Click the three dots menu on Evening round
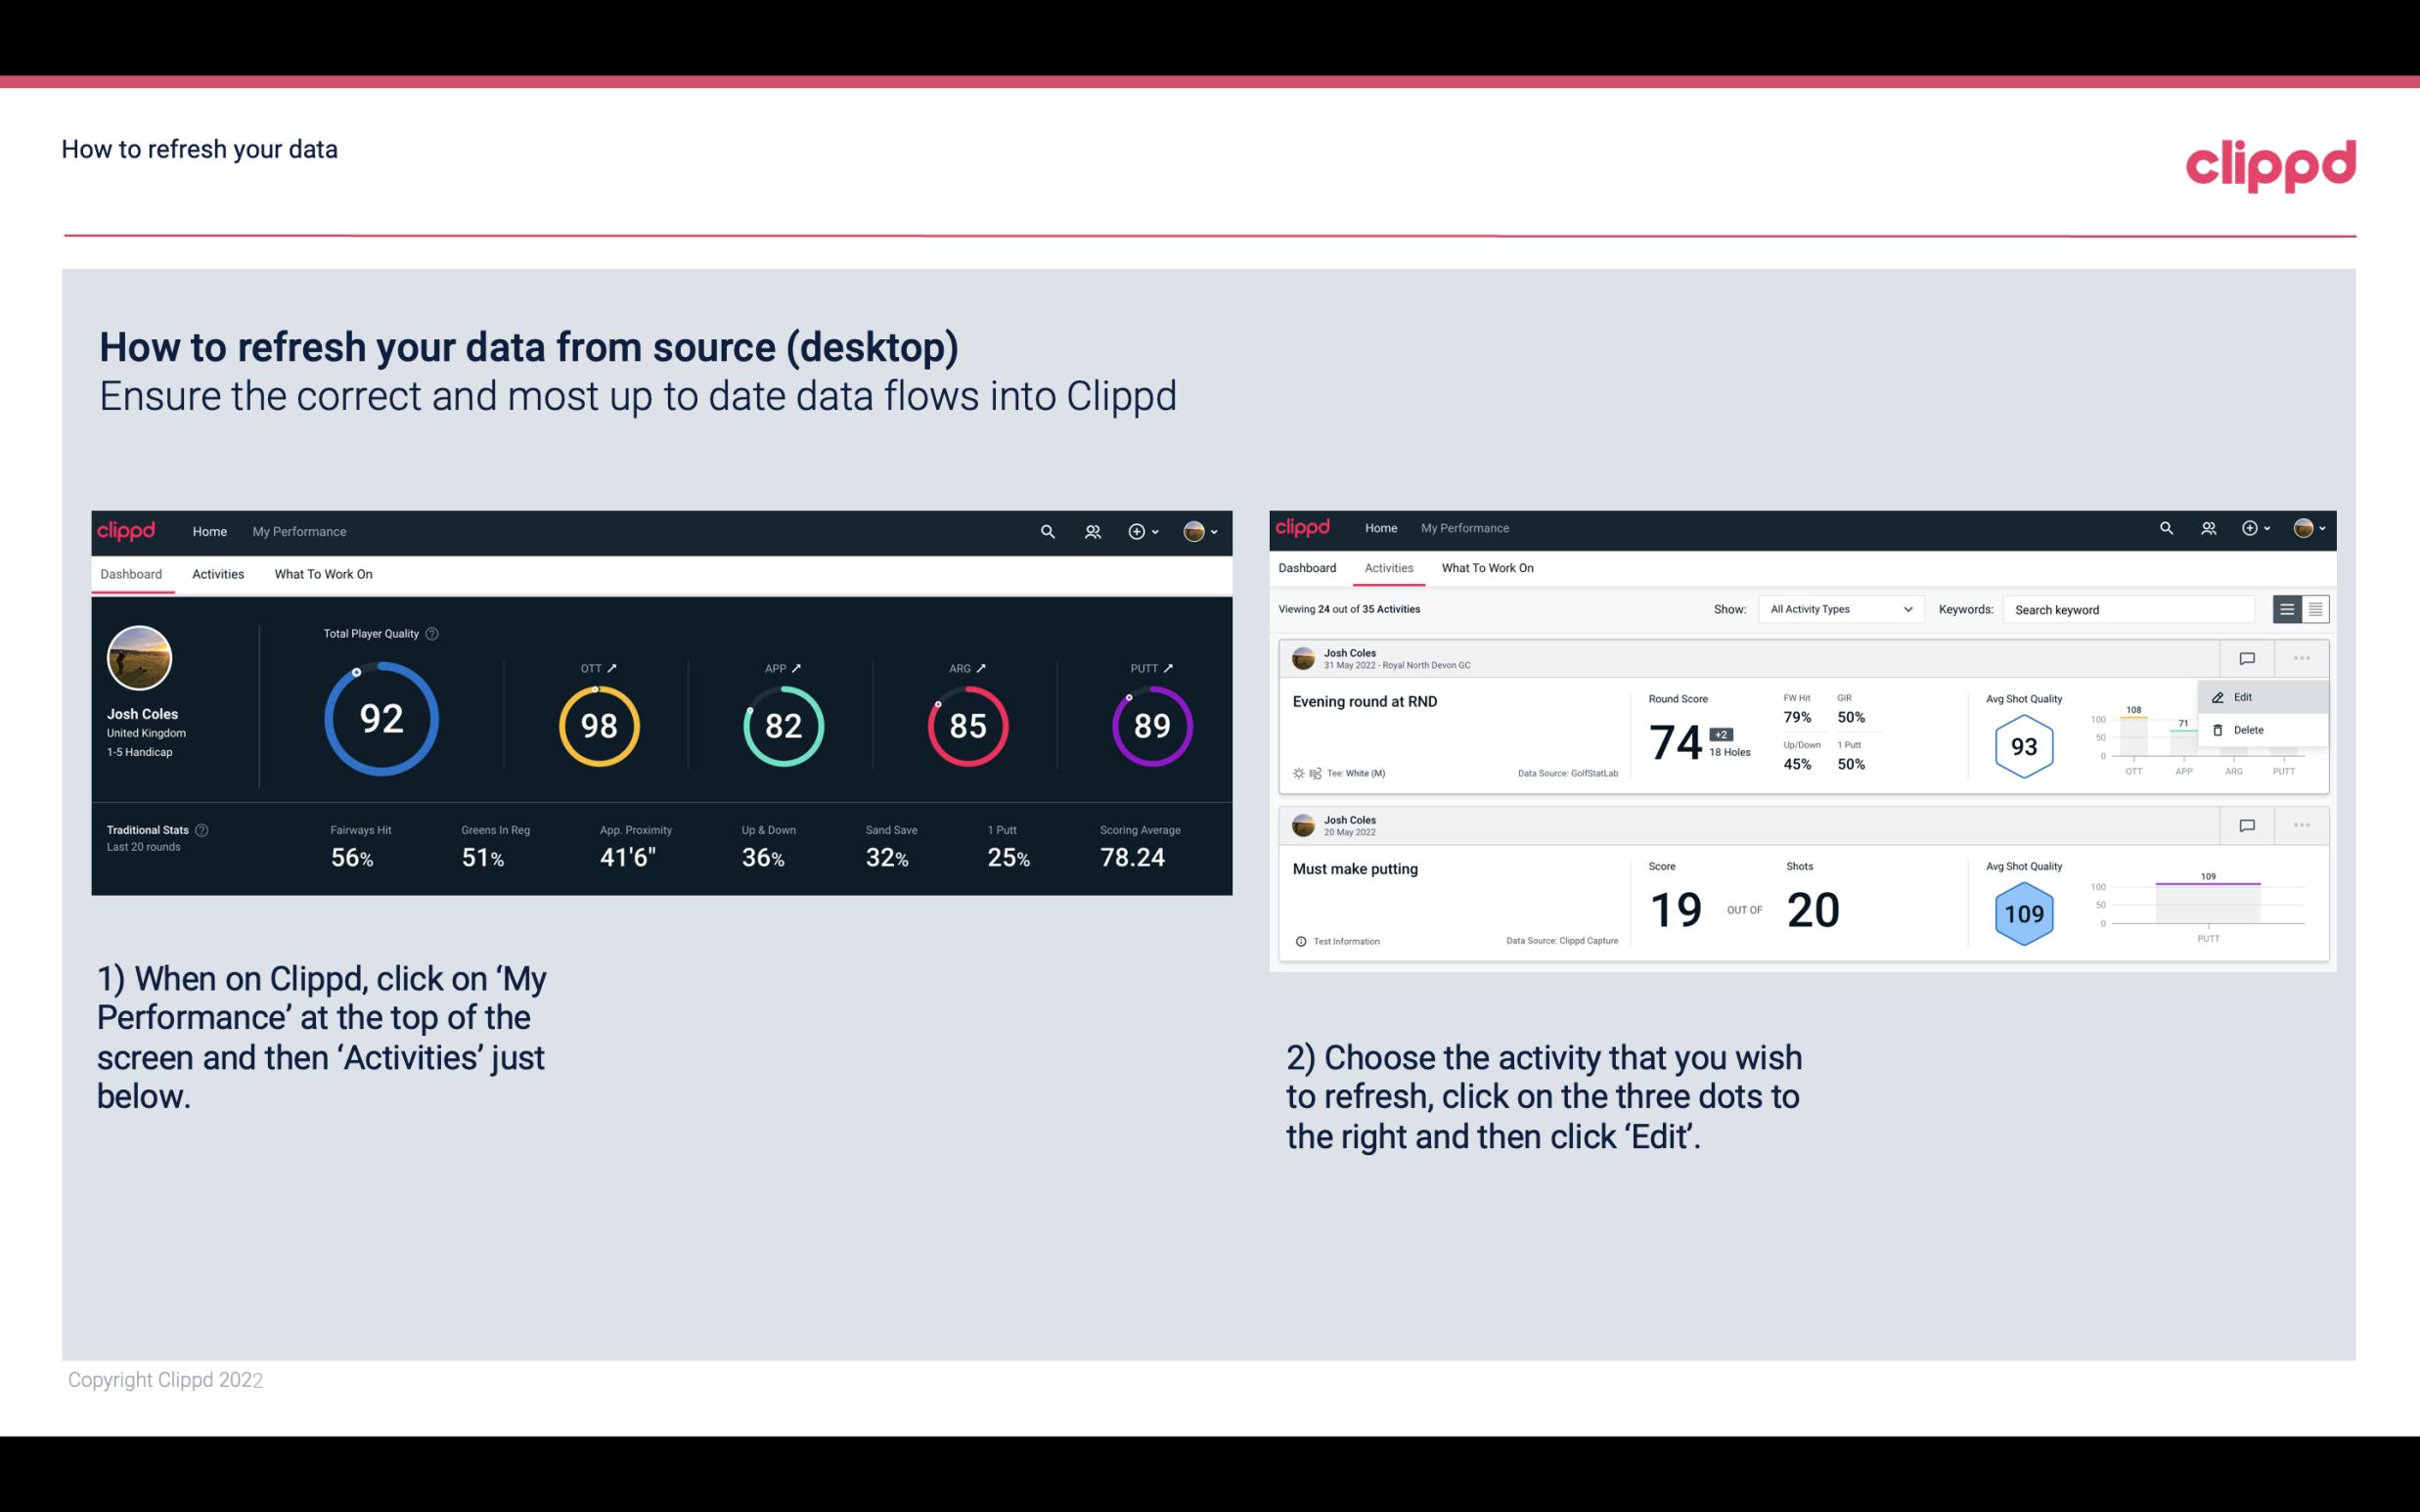Screen dimensions: 2420x1512 click(x=2302, y=656)
